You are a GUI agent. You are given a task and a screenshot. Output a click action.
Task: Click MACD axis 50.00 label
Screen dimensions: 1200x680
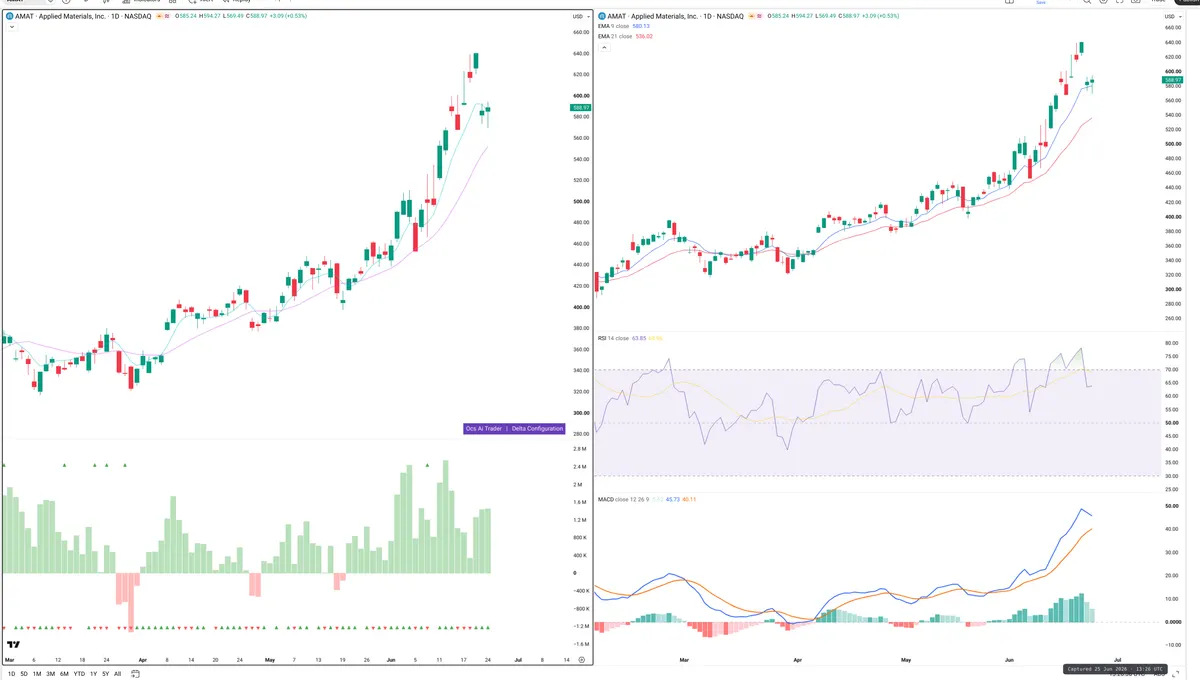(x=1173, y=506)
